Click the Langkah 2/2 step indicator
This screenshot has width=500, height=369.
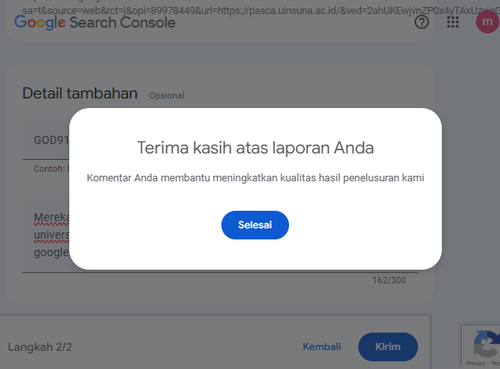coord(40,347)
